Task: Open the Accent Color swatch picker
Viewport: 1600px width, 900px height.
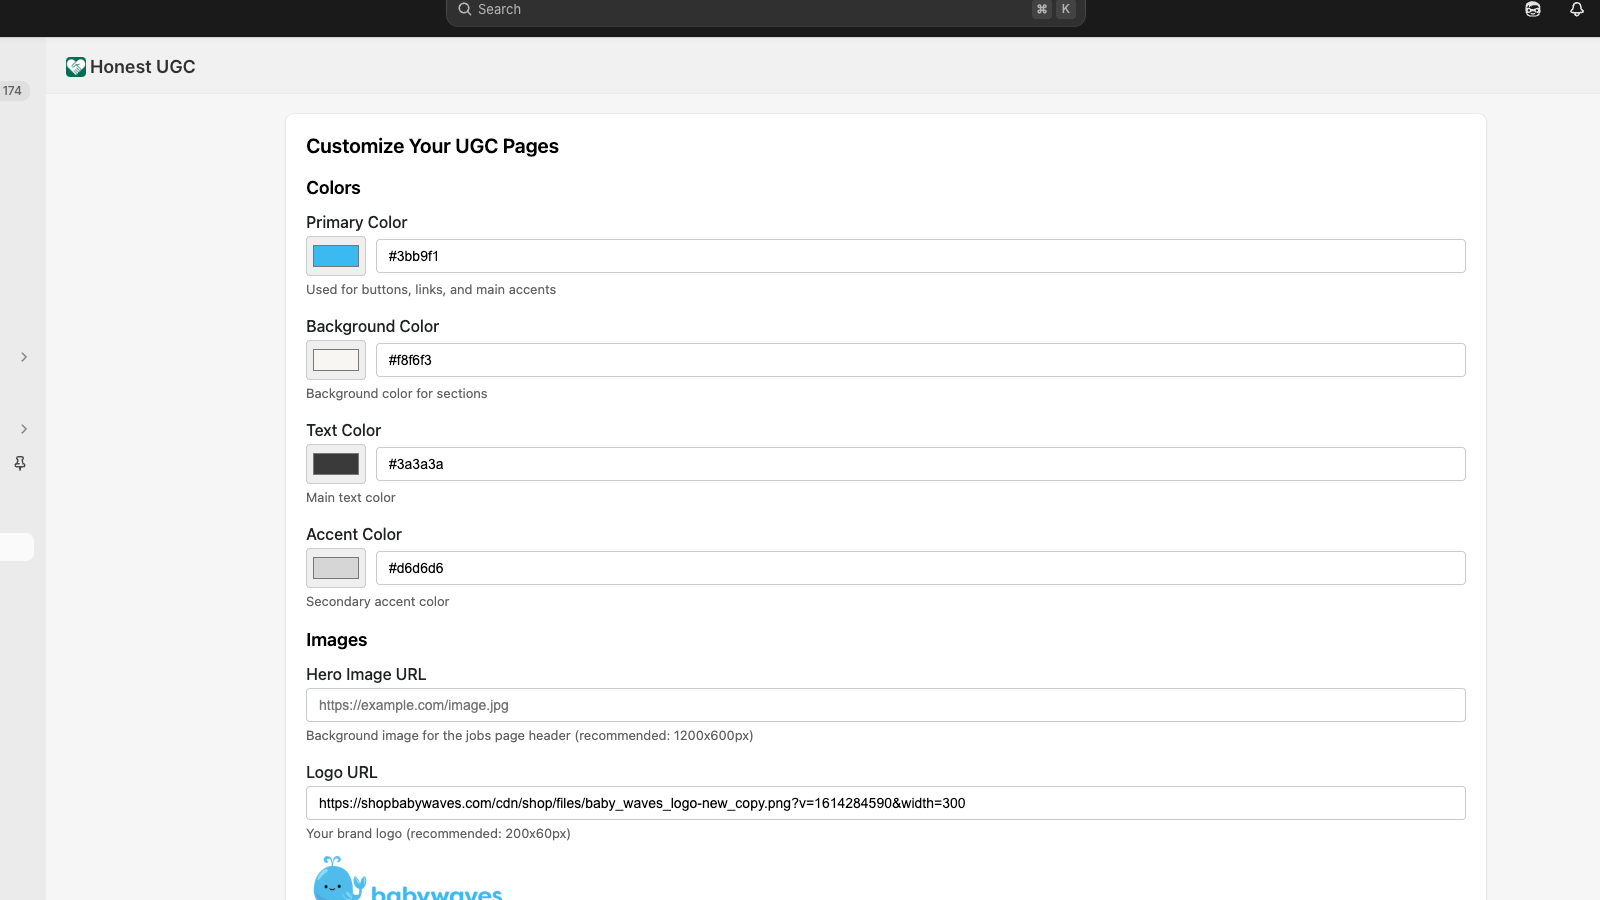Action: 336,568
